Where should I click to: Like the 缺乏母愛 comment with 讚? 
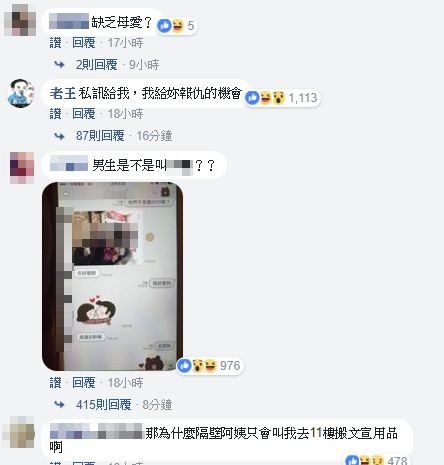56,43
